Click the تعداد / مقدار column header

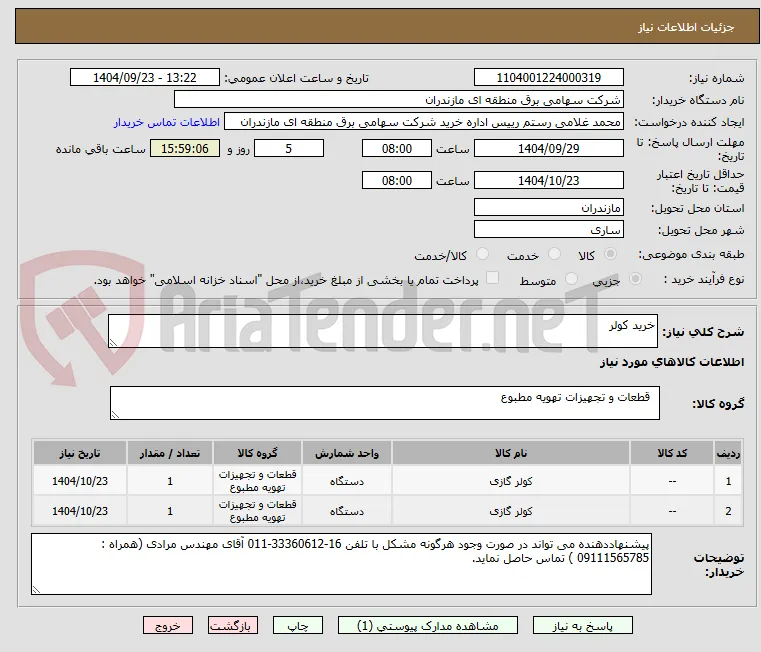click(x=169, y=452)
